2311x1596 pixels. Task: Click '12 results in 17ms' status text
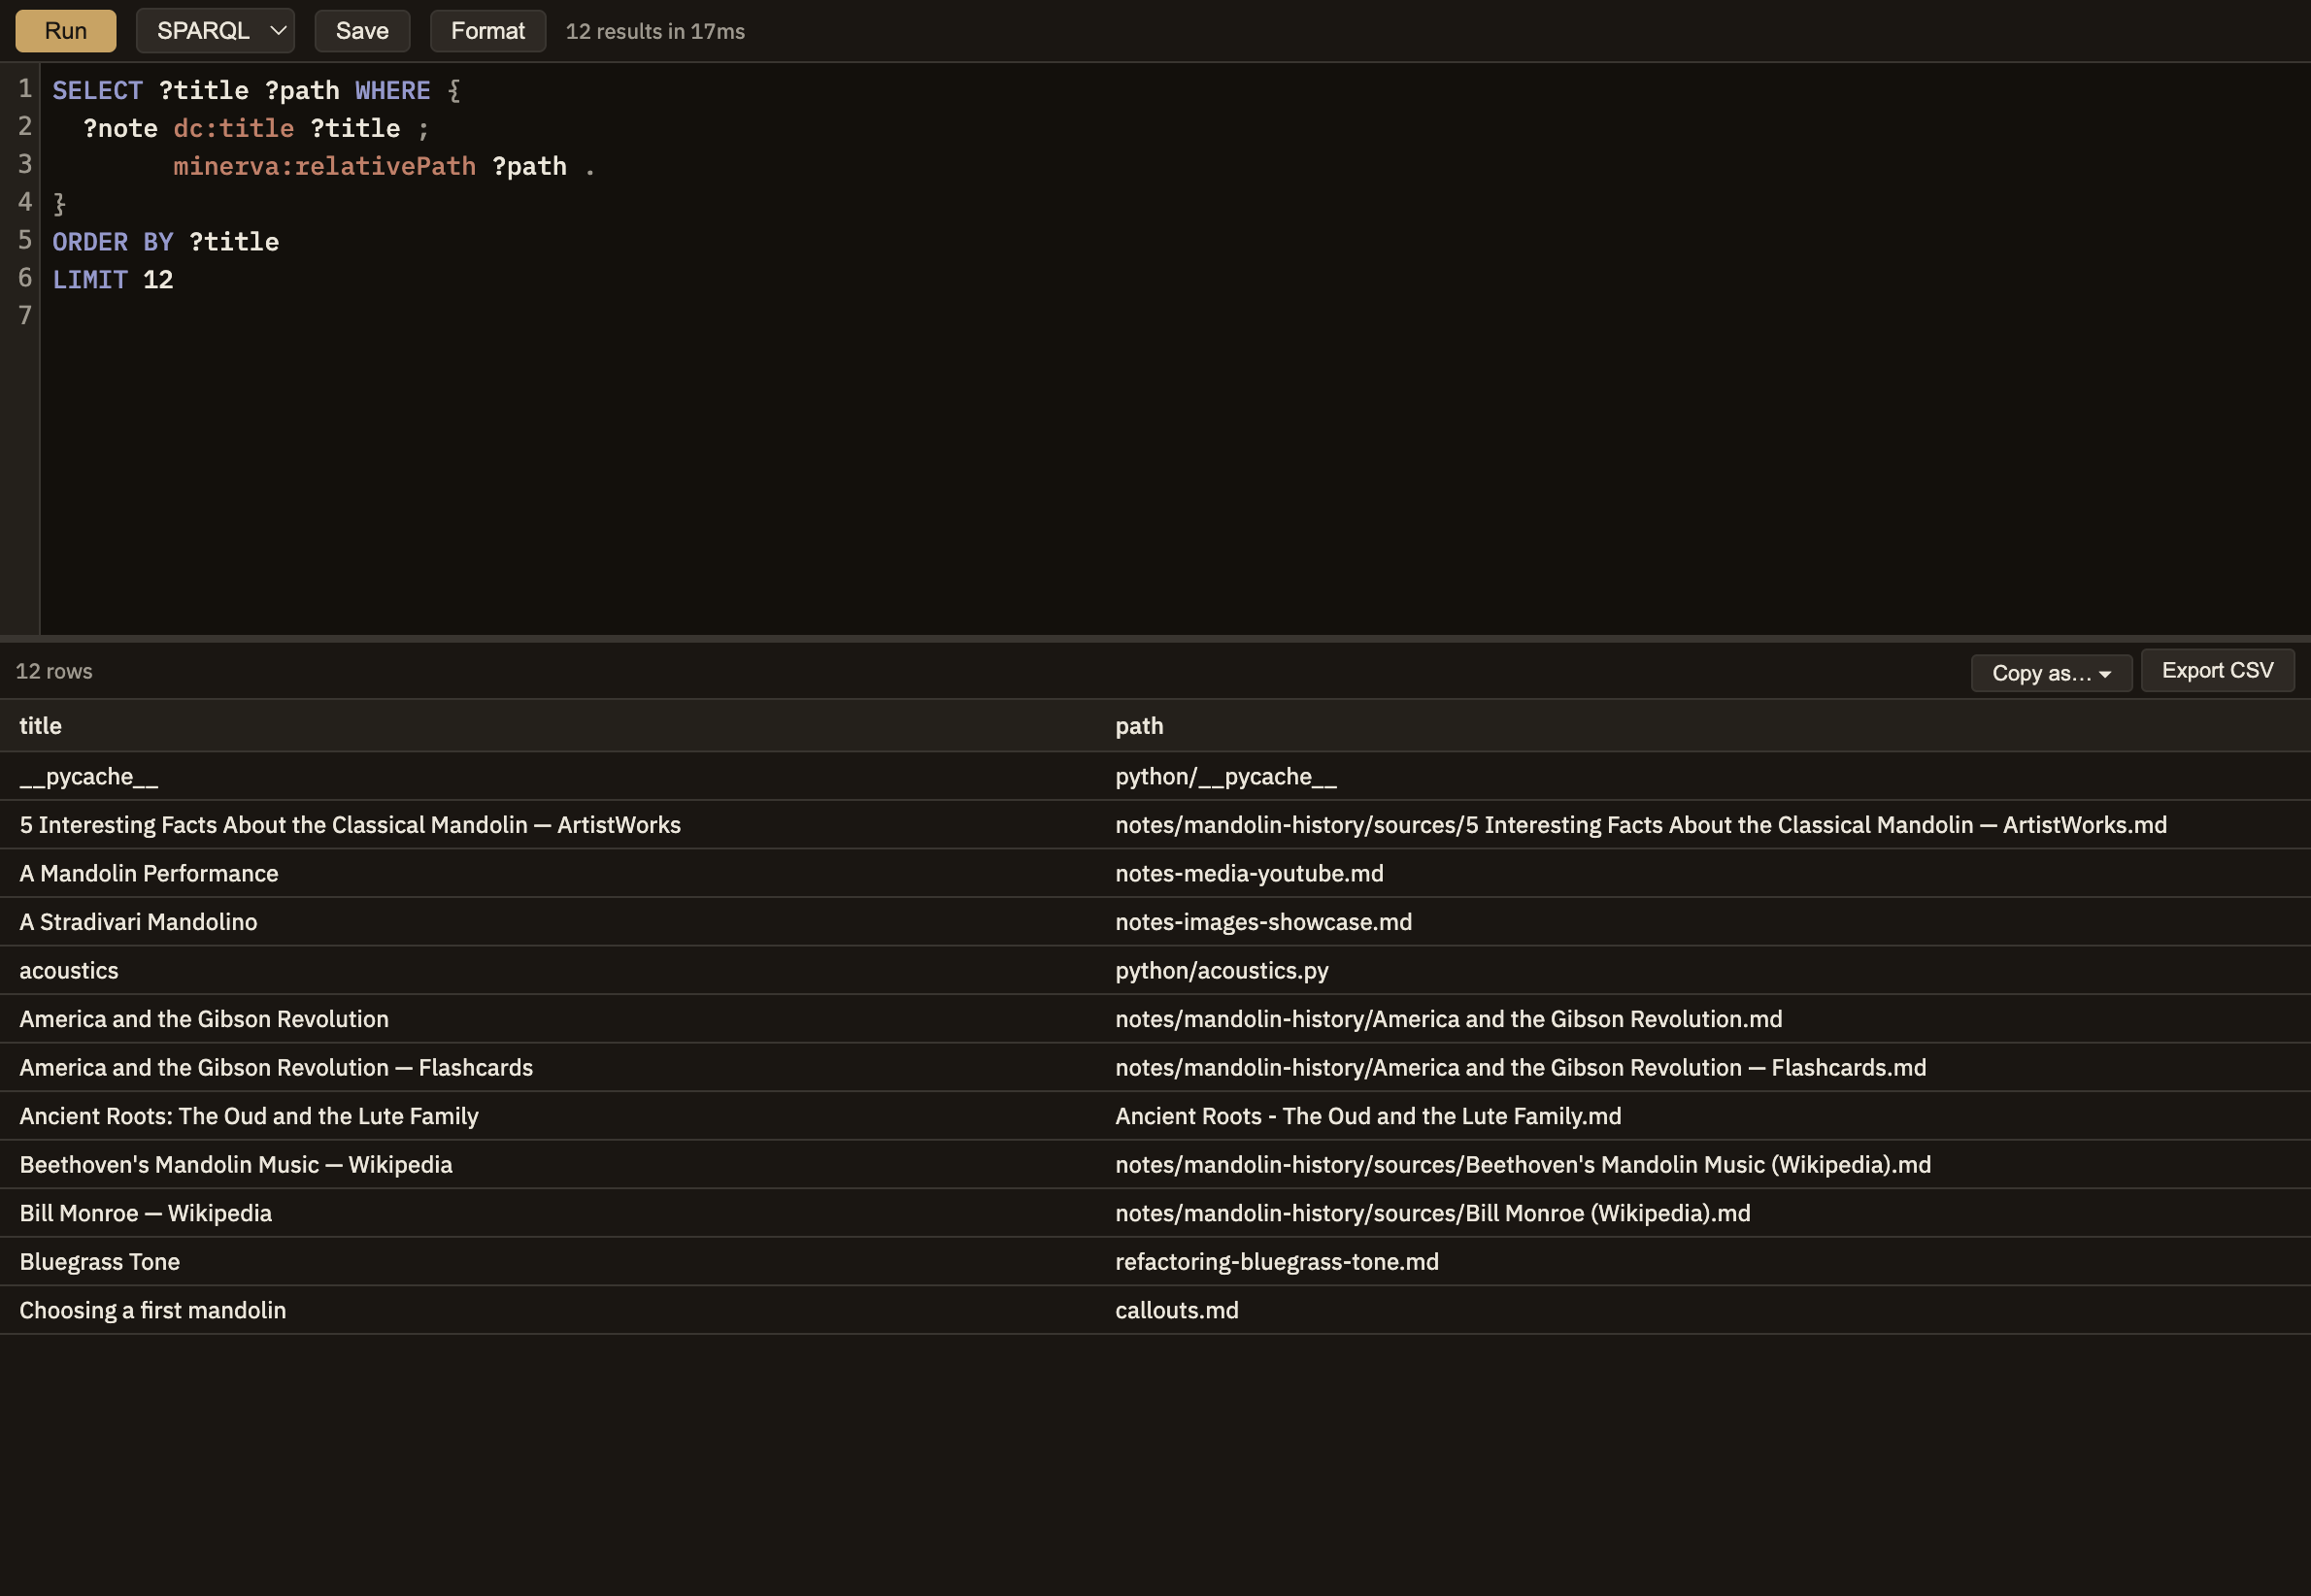pos(655,32)
